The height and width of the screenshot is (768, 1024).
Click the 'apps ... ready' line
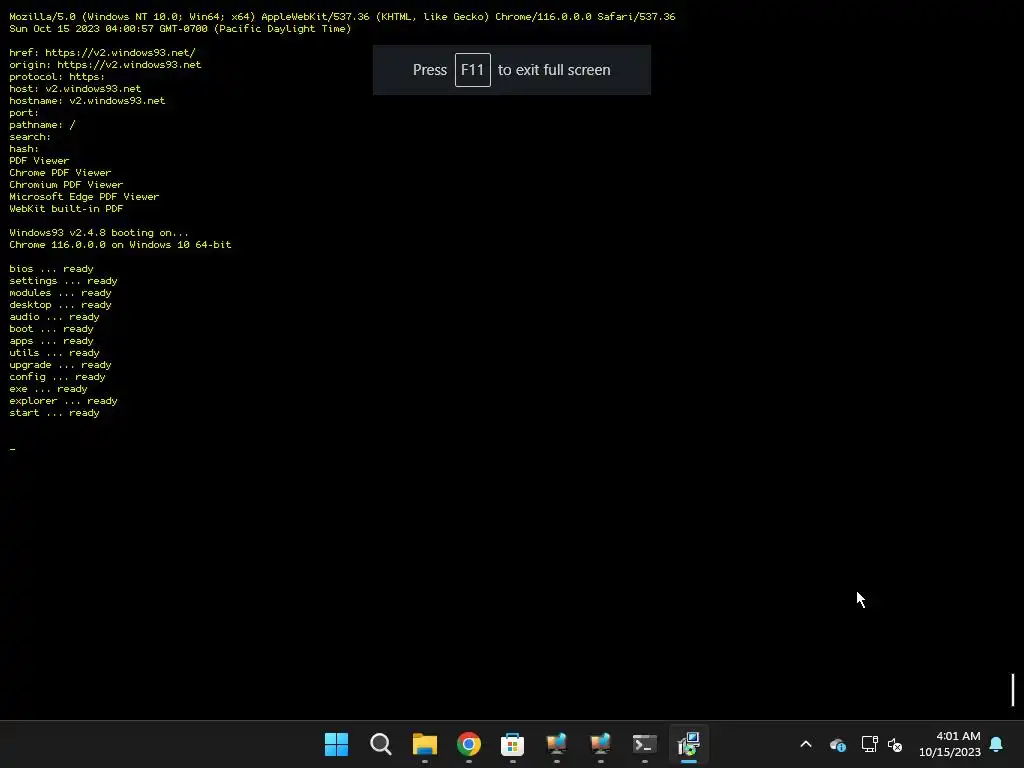51,341
